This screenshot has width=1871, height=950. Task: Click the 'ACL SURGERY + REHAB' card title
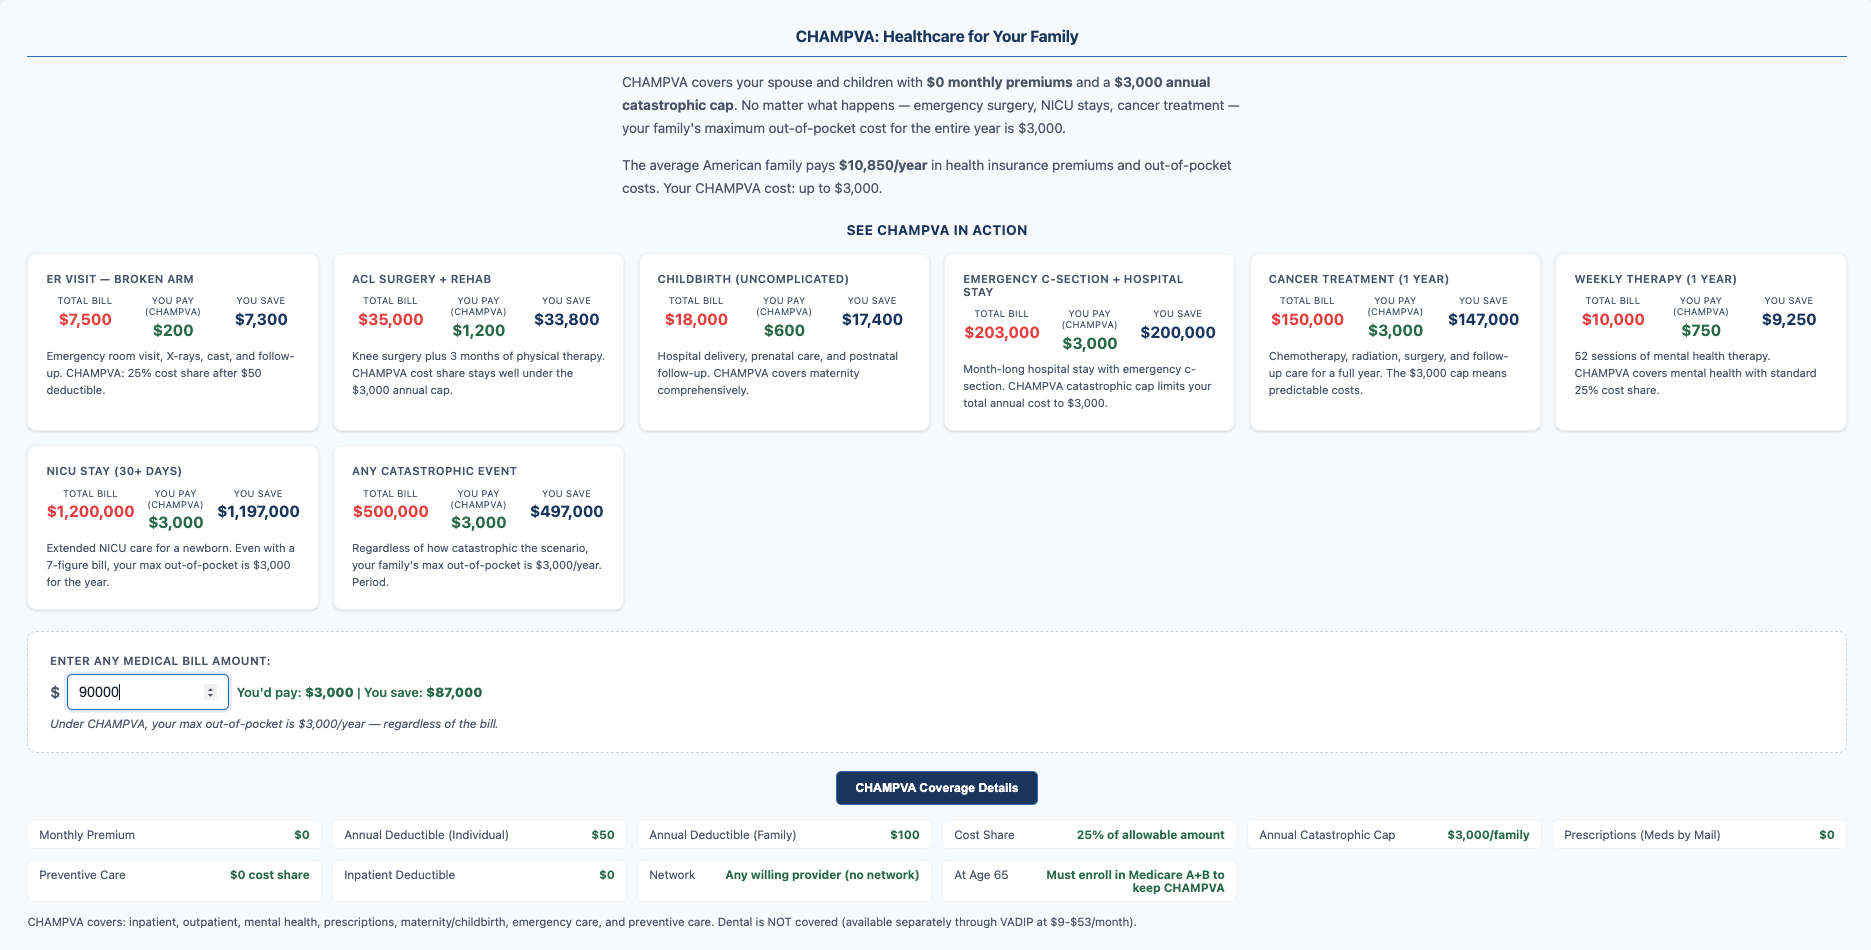click(x=422, y=279)
